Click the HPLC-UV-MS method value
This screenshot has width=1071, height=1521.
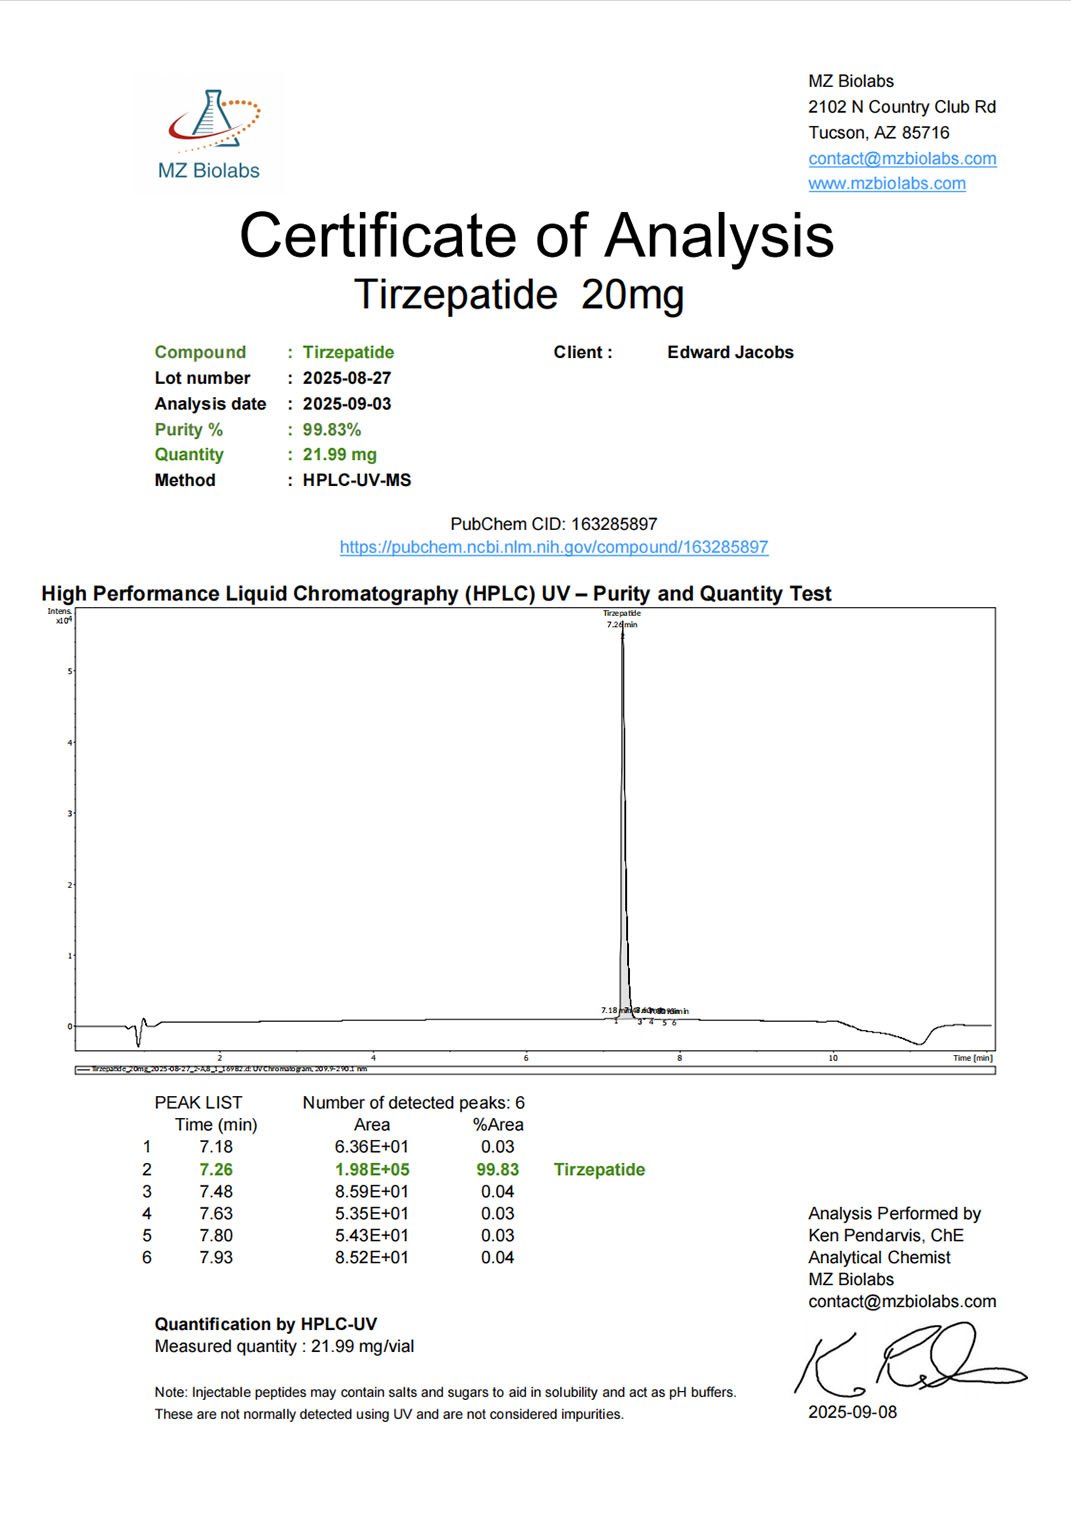click(356, 480)
